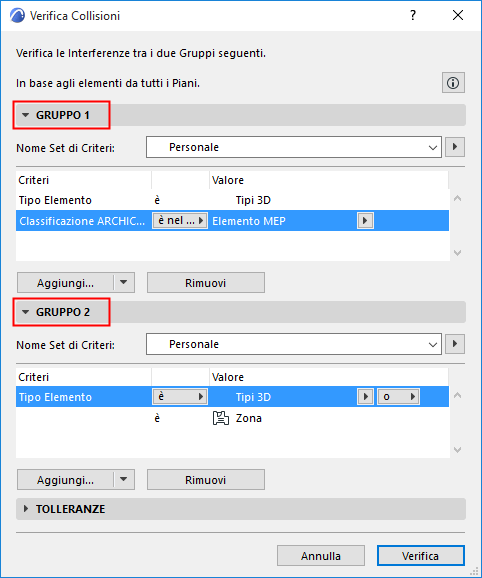Click scroll down arrow in Gruppo 2 list

pyautogui.click(x=457, y=450)
